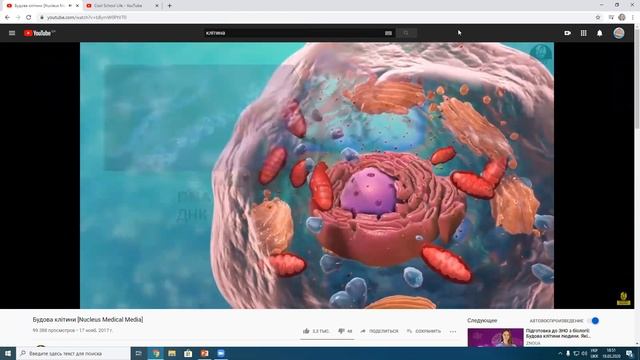Open Zoom from the taskbar
Screen dimensions: 640x360
click(221, 353)
